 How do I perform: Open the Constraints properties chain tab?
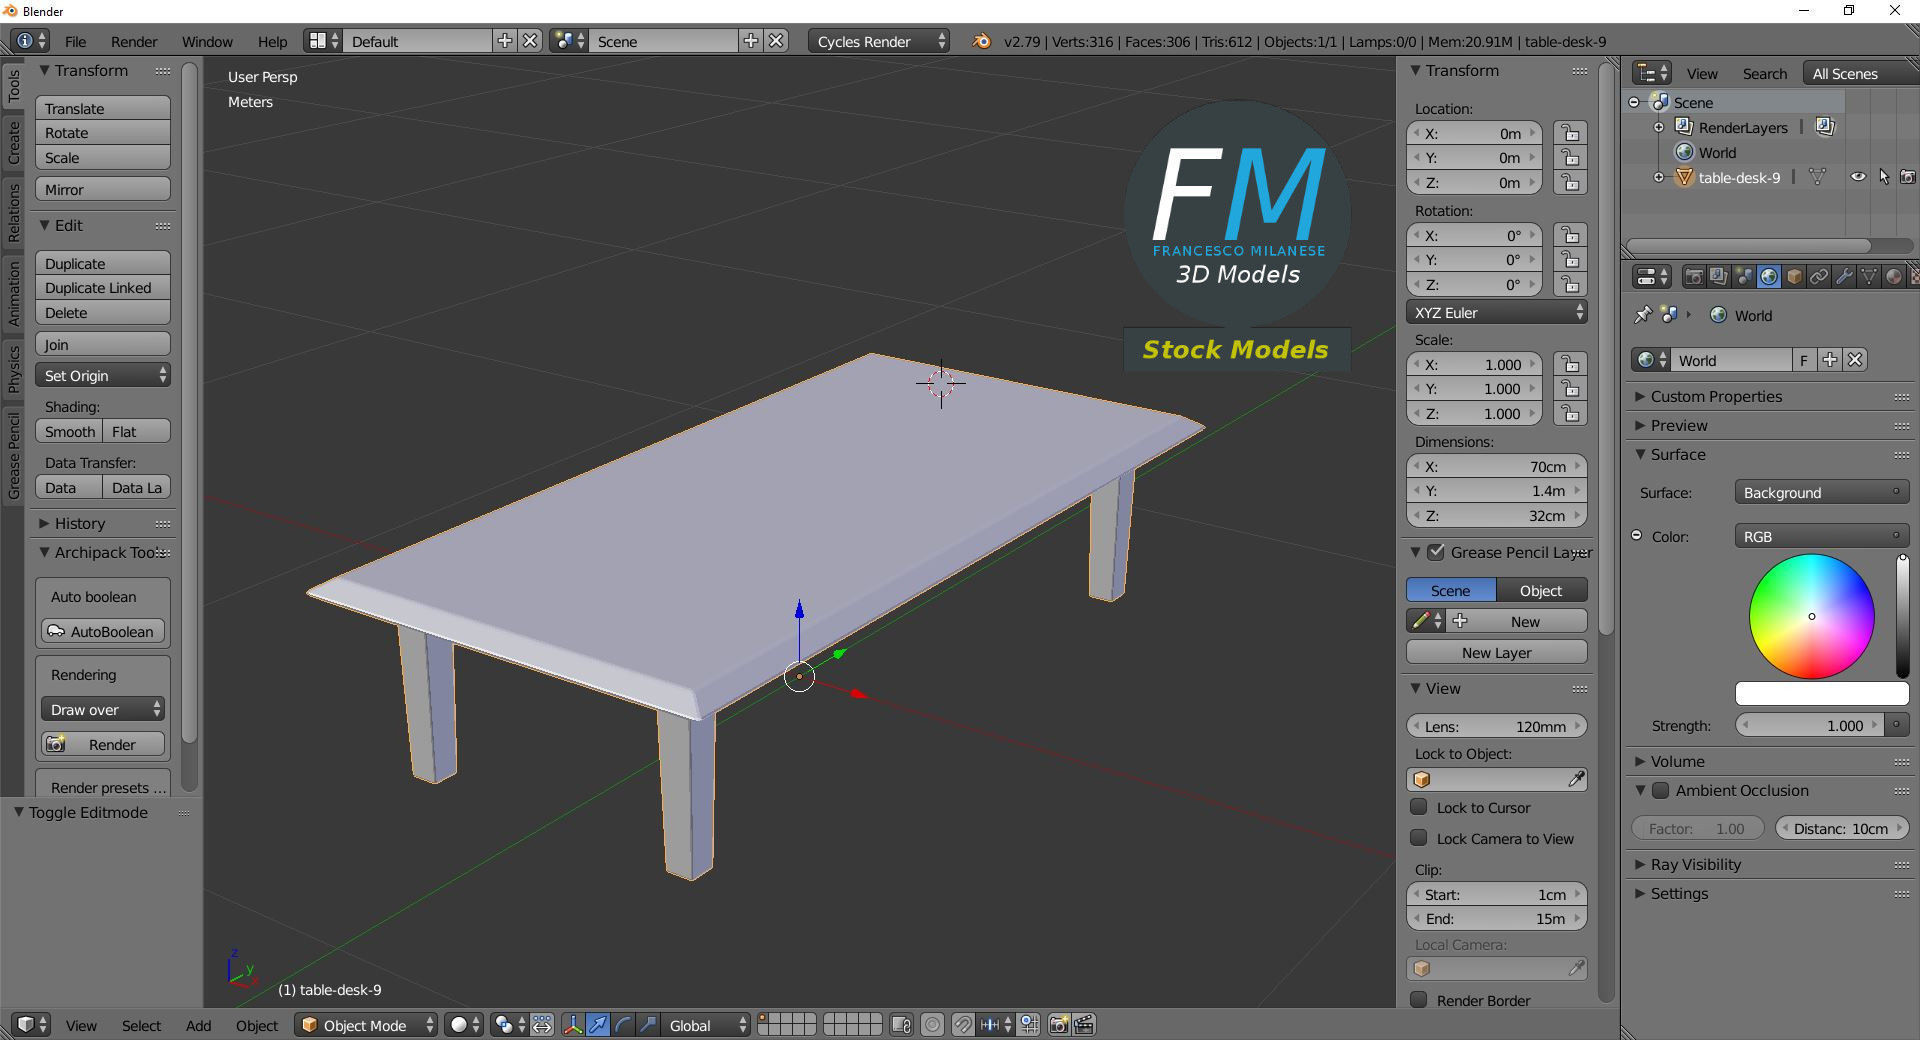click(1819, 277)
